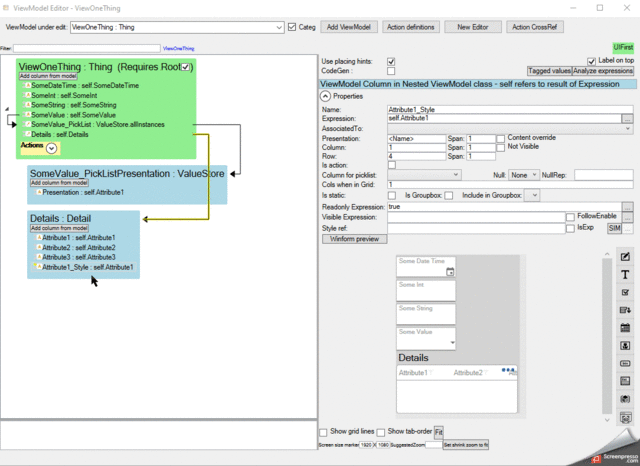Open the ellipsis editor for Readonly Expression

627,207
